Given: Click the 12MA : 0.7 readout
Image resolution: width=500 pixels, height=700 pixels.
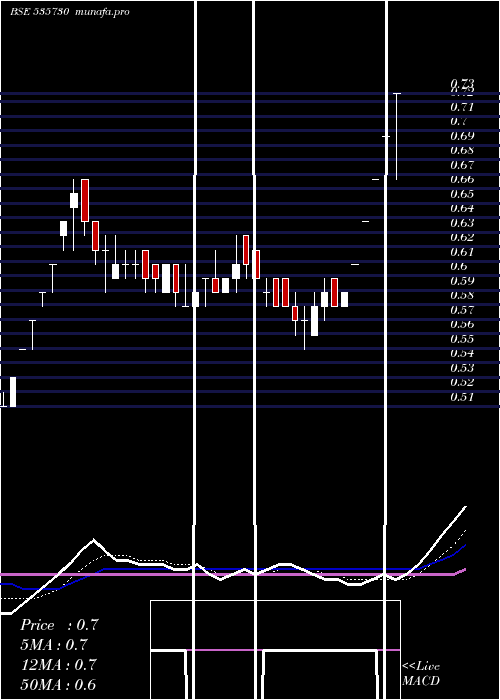Looking at the screenshot, I should point(59,665).
